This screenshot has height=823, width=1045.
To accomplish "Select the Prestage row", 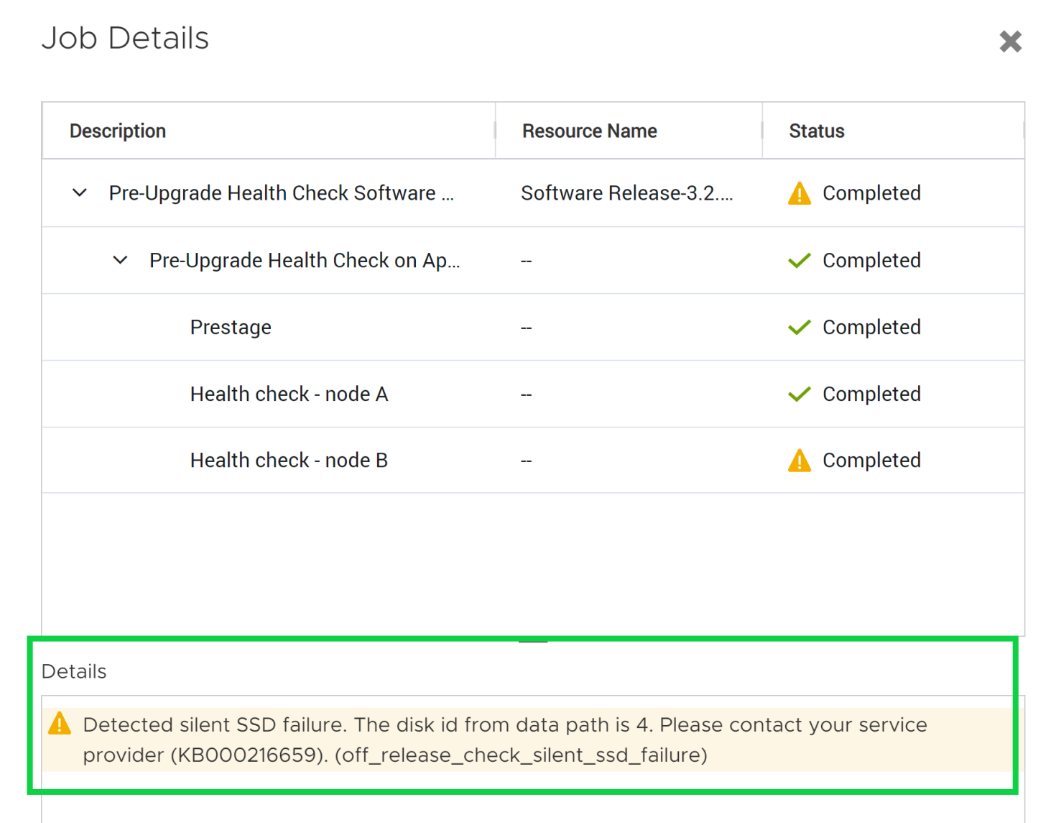I will (231, 327).
